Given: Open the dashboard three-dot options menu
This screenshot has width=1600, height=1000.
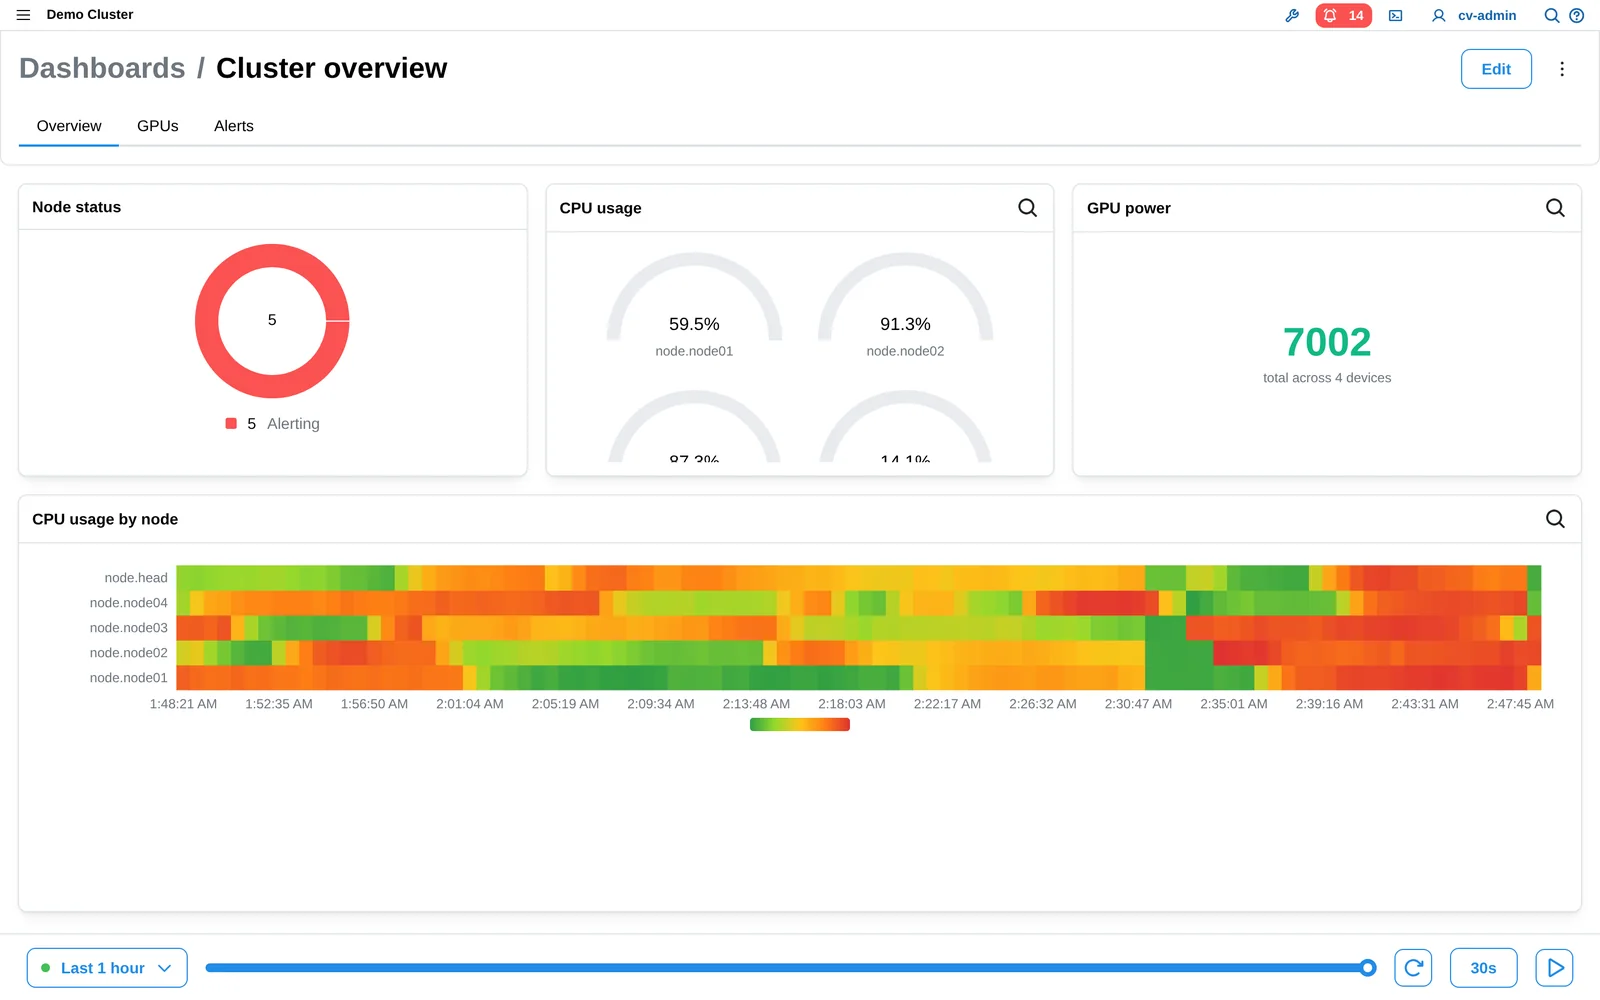Looking at the screenshot, I should tap(1562, 69).
